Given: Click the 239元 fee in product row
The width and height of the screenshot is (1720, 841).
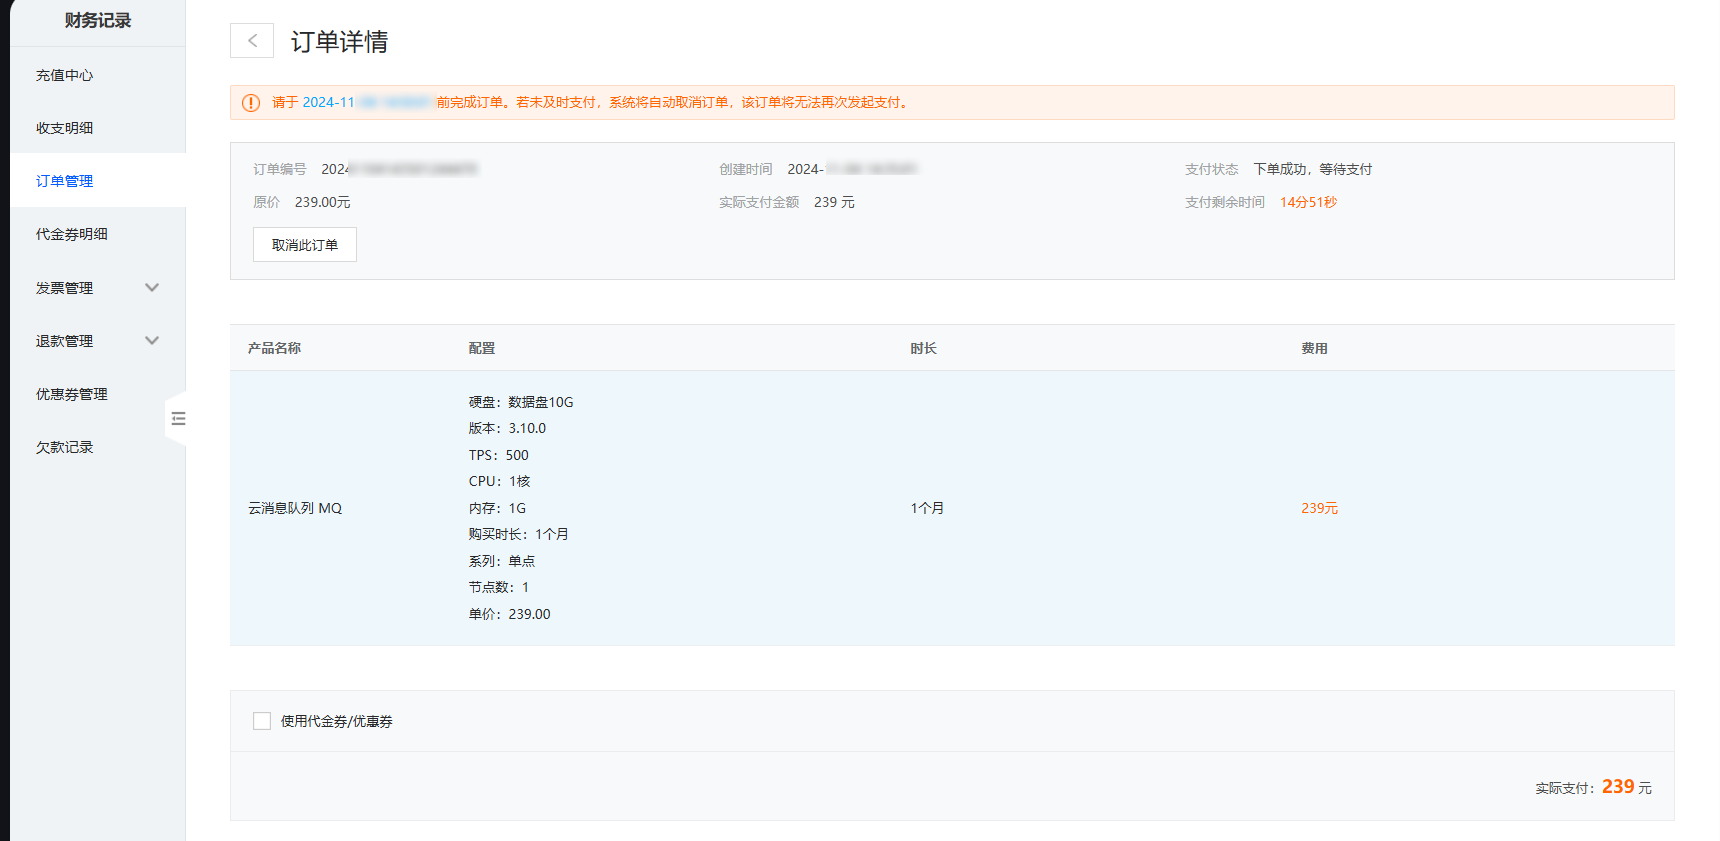Looking at the screenshot, I should coord(1319,508).
